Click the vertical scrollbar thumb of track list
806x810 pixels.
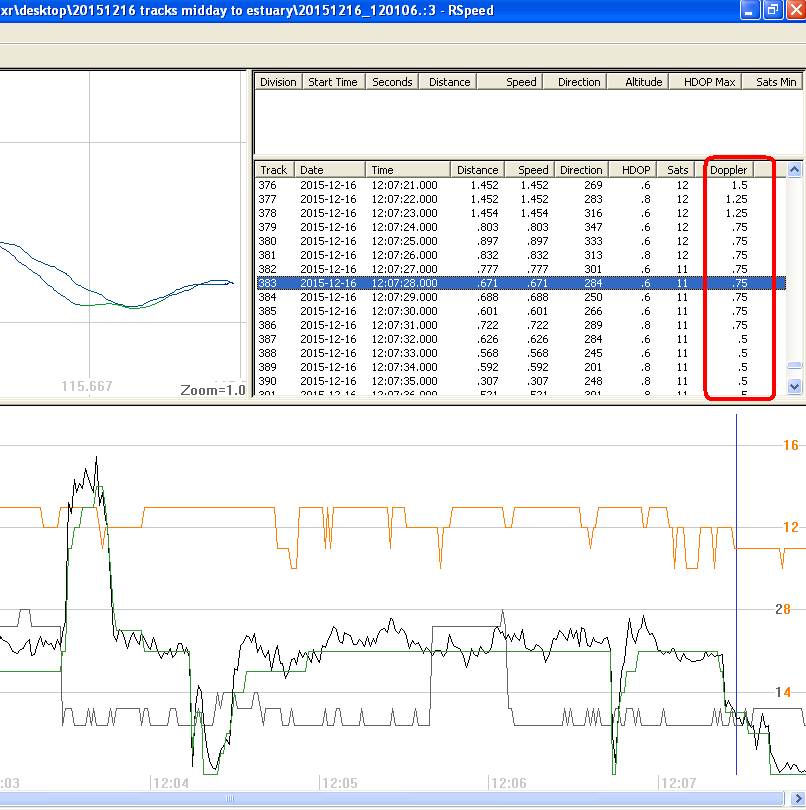(795, 367)
